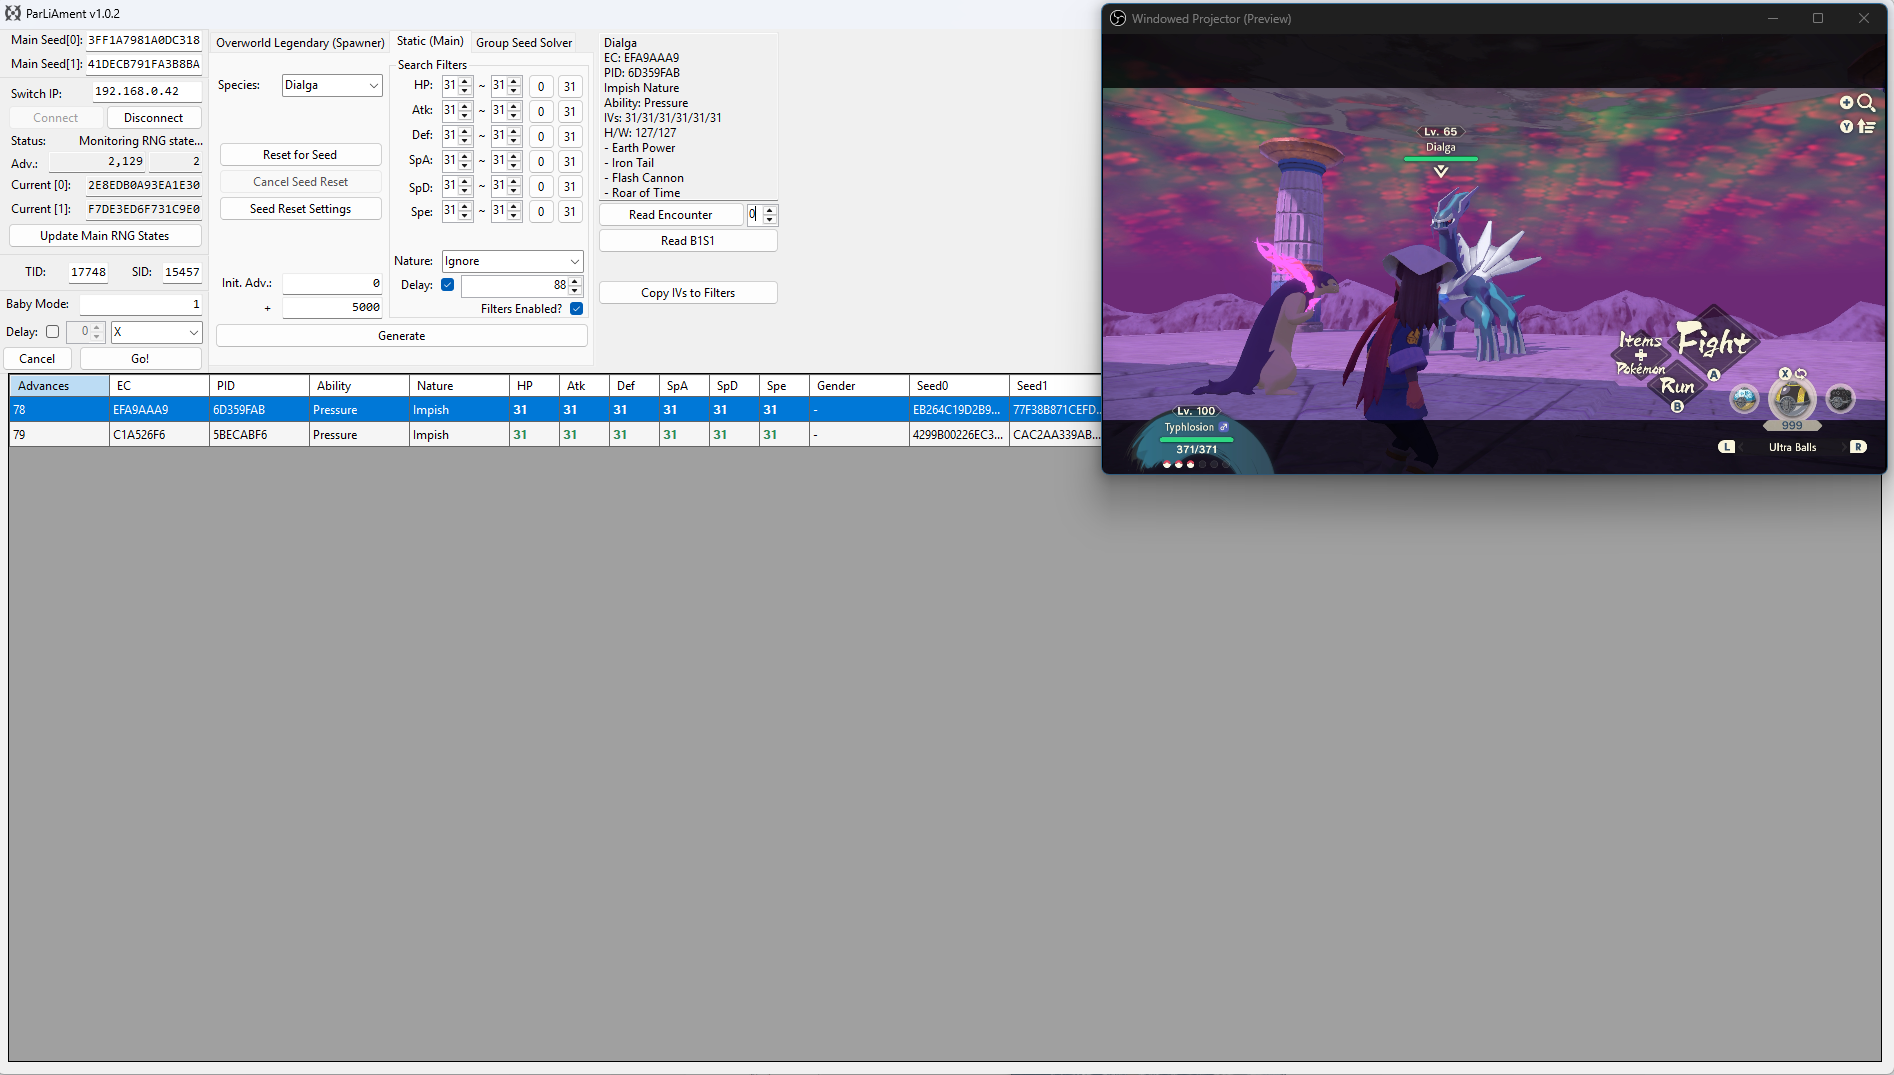Select the result row with advance 78
The image size is (1894, 1075).
(x=555, y=410)
